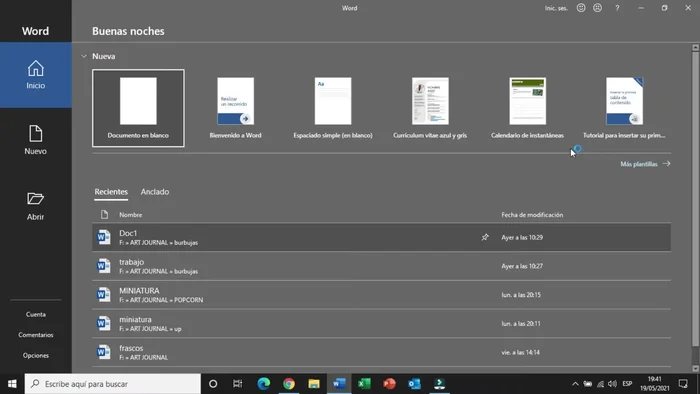Collapse the Nueva section chevron
The image size is (700, 394).
pyautogui.click(x=83, y=56)
